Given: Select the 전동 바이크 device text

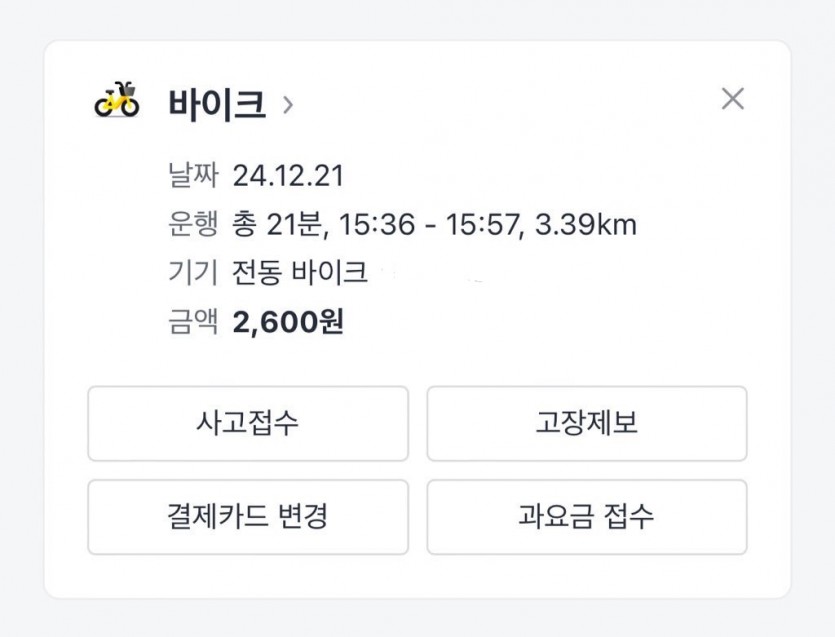Looking at the screenshot, I should (300, 273).
